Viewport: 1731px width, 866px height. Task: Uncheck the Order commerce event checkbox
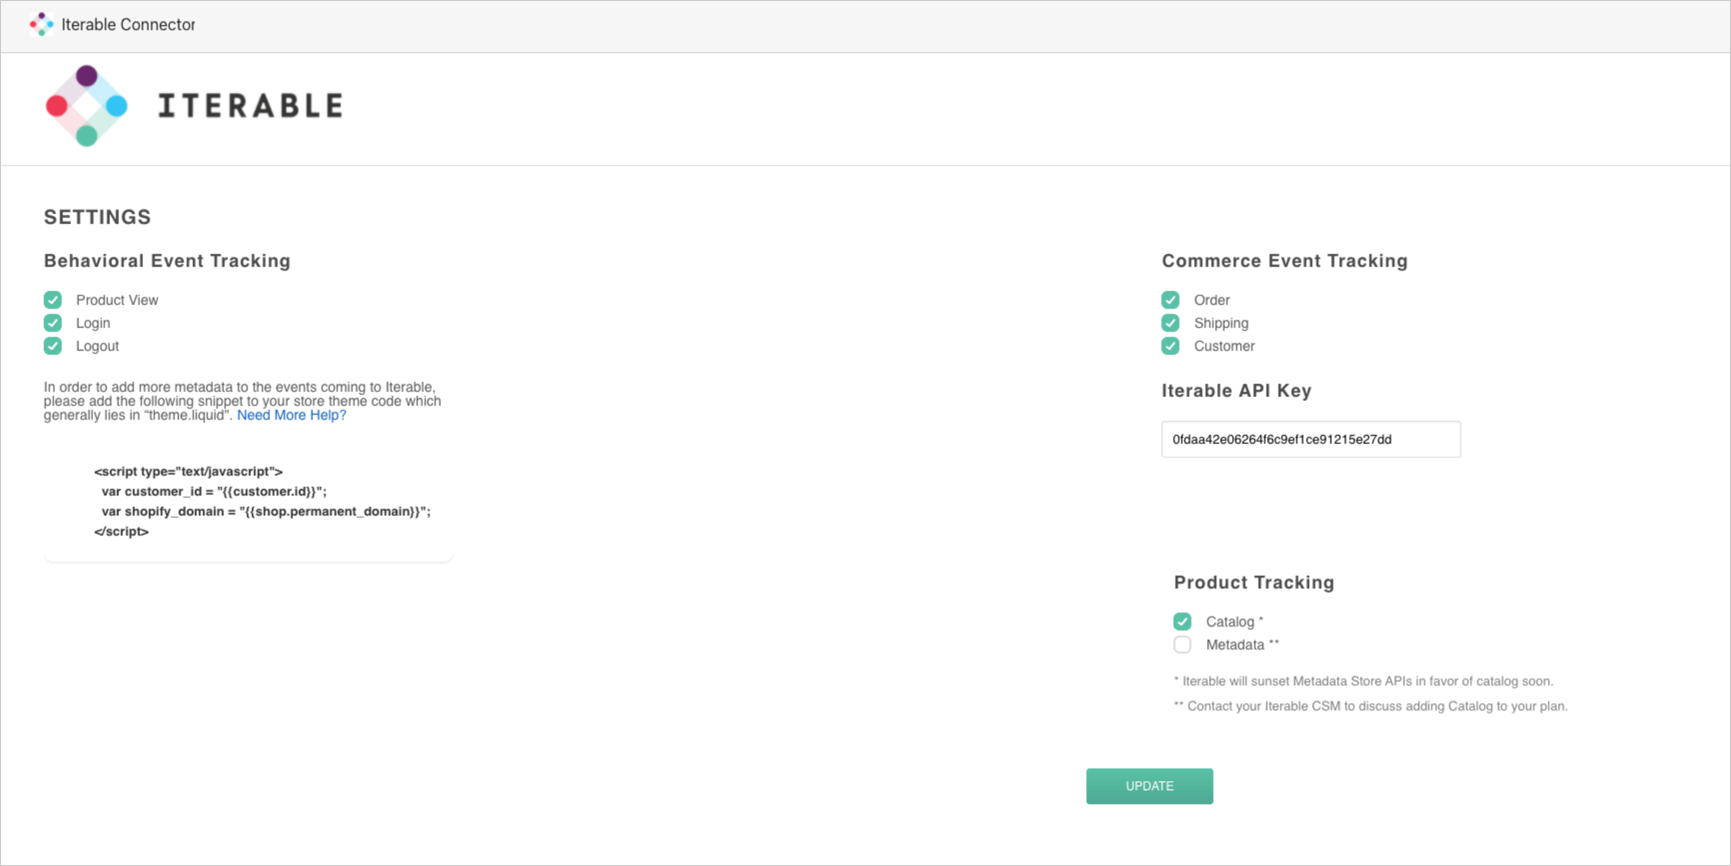[1171, 300]
